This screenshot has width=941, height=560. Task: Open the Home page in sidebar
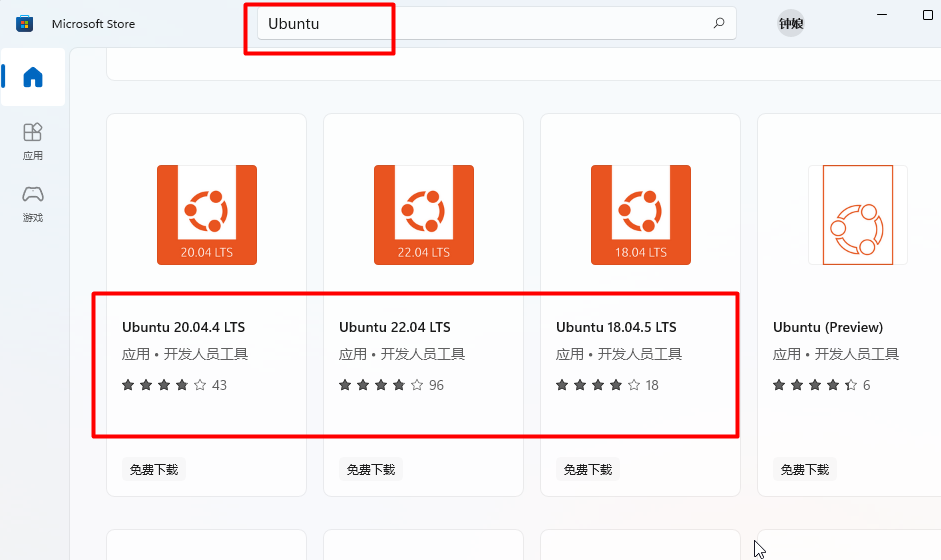(33, 77)
